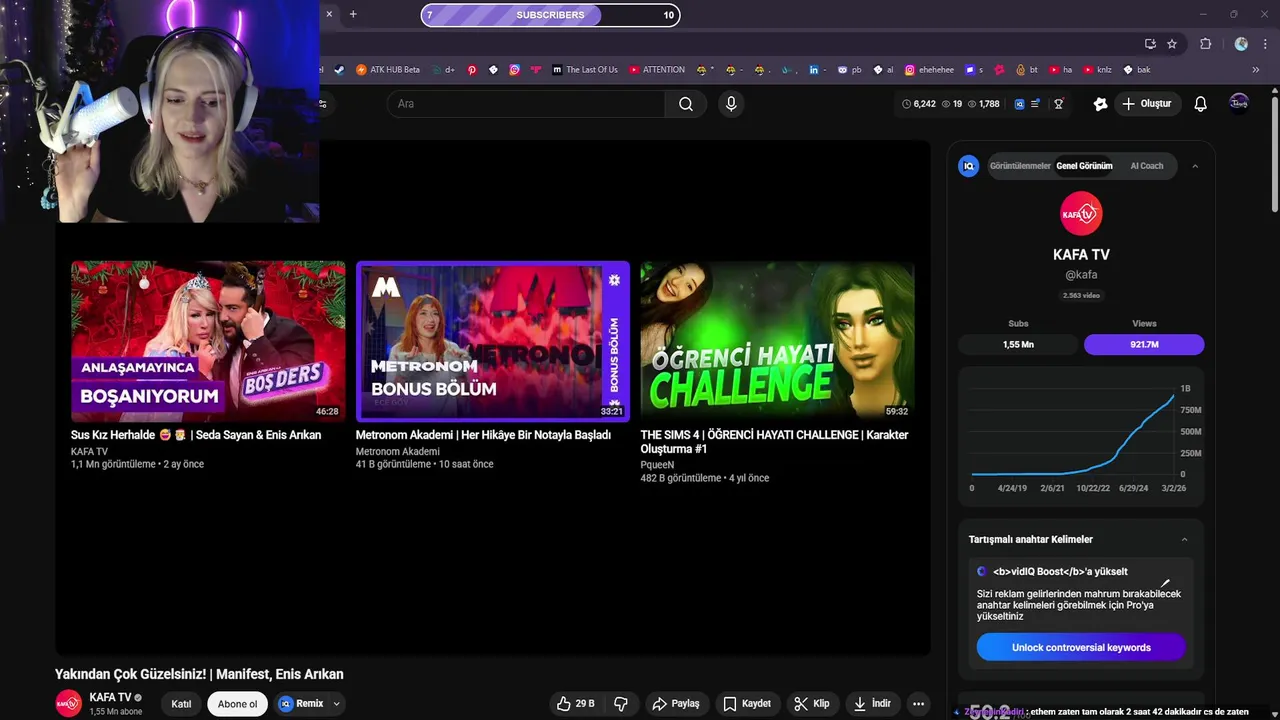Click the KAFA TV logo in vidIQ panel
1280x720 pixels.
tap(1081, 214)
